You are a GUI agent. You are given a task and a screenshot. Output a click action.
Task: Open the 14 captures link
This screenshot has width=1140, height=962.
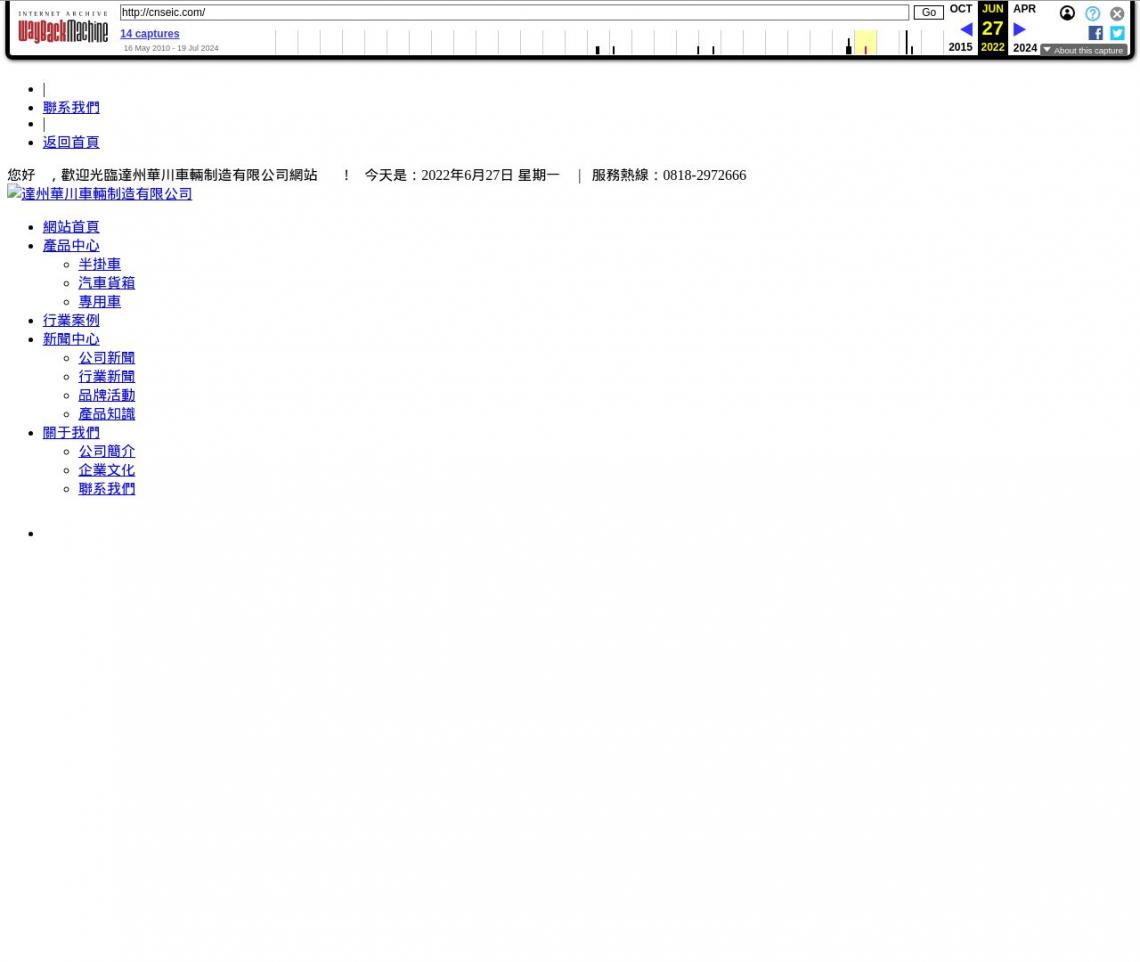pyautogui.click(x=149, y=34)
